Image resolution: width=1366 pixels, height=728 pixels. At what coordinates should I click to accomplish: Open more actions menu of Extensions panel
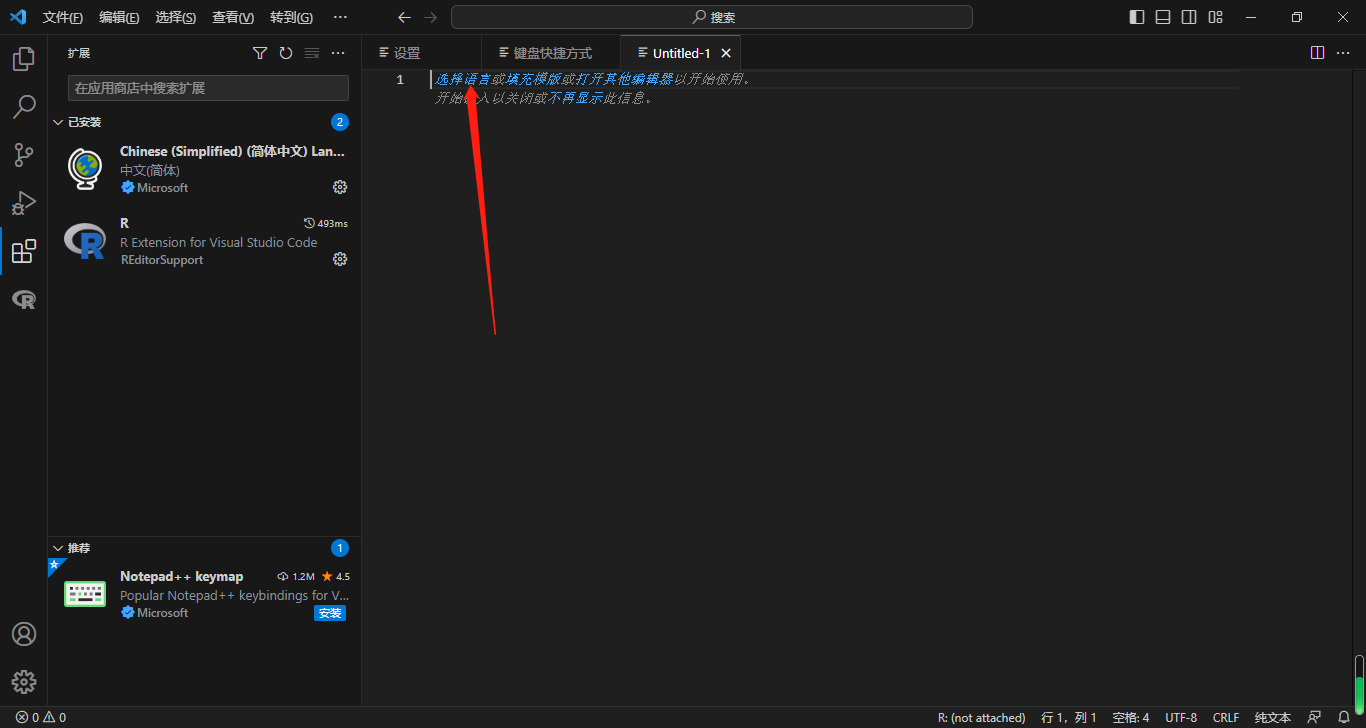pyautogui.click(x=337, y=52)
